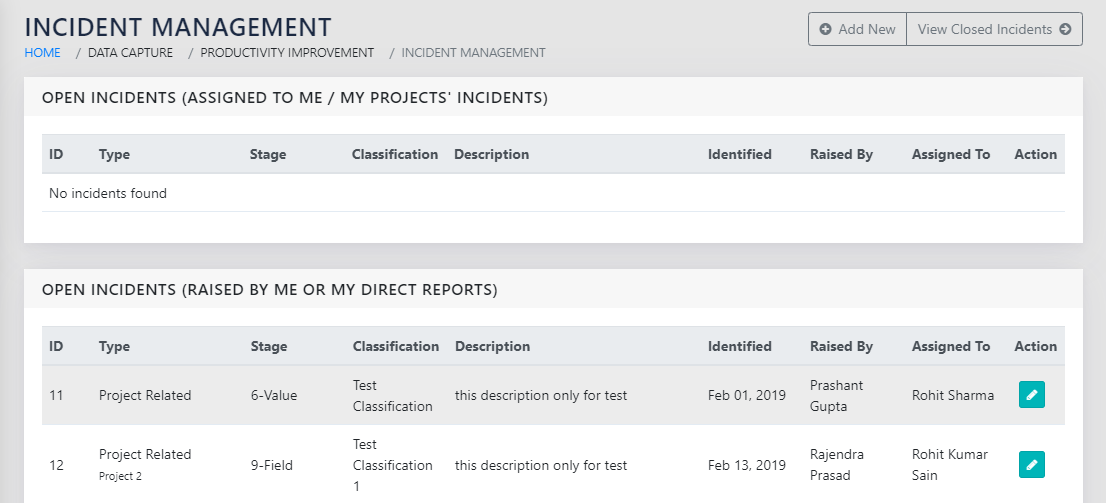
Task: Click Classification header in assigned-to-me table
Action: coord(395,154)
